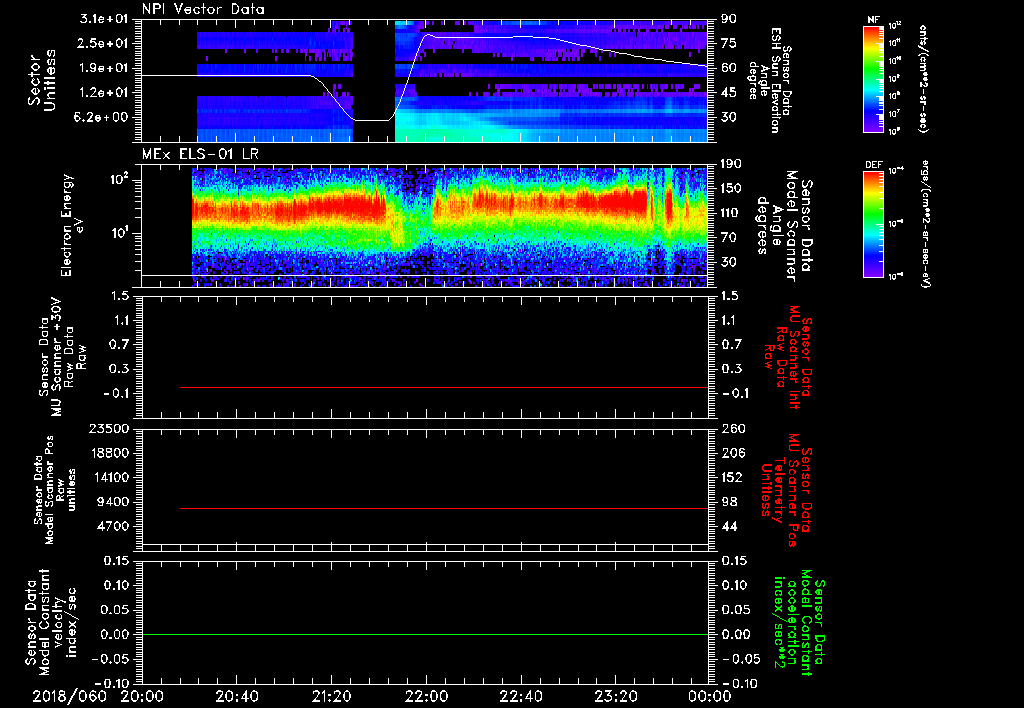This screenshot has width=1024, height=708.
Task: Click the 3.1e+01 sector tick value
Action: point(103,19)
